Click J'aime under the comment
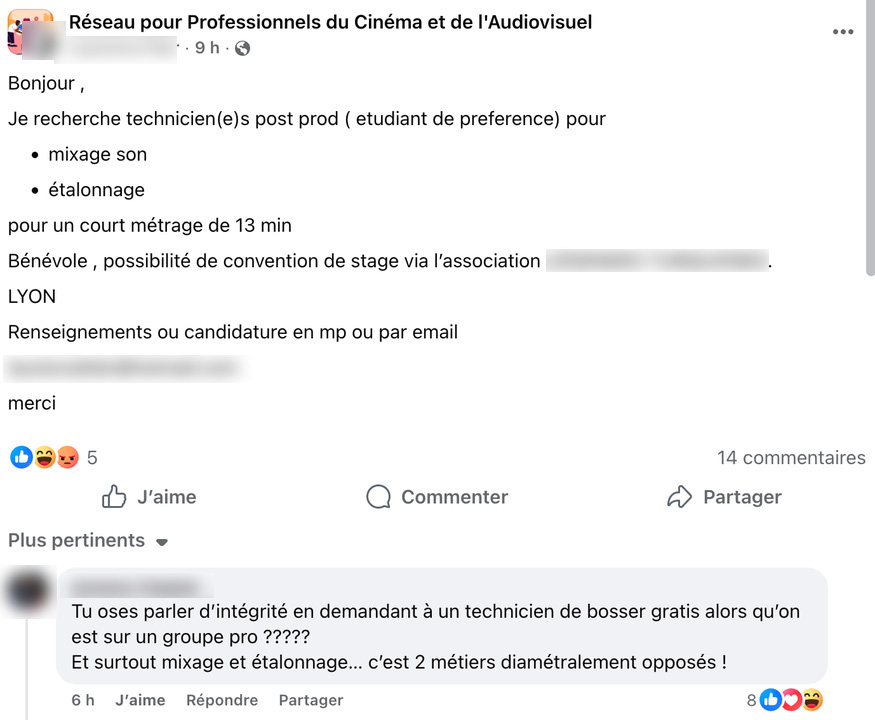 pyautogui.click(x=140, y=700)
